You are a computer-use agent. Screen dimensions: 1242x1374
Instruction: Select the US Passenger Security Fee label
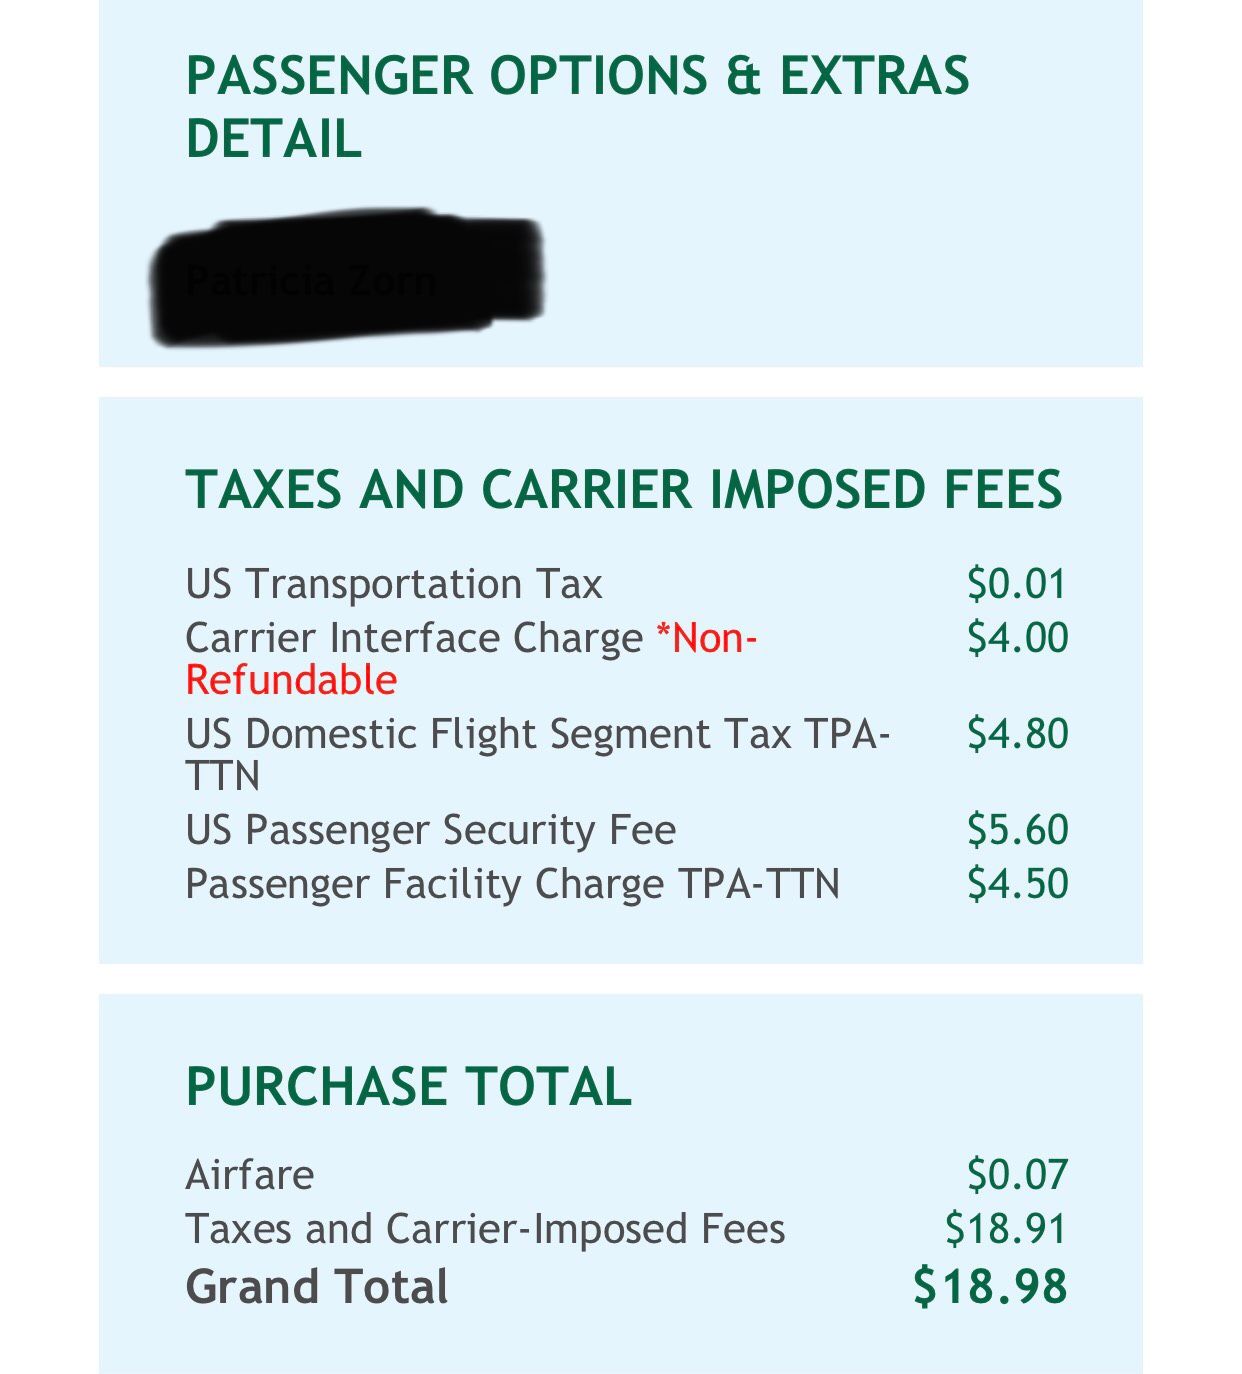(x=430, y=830)
